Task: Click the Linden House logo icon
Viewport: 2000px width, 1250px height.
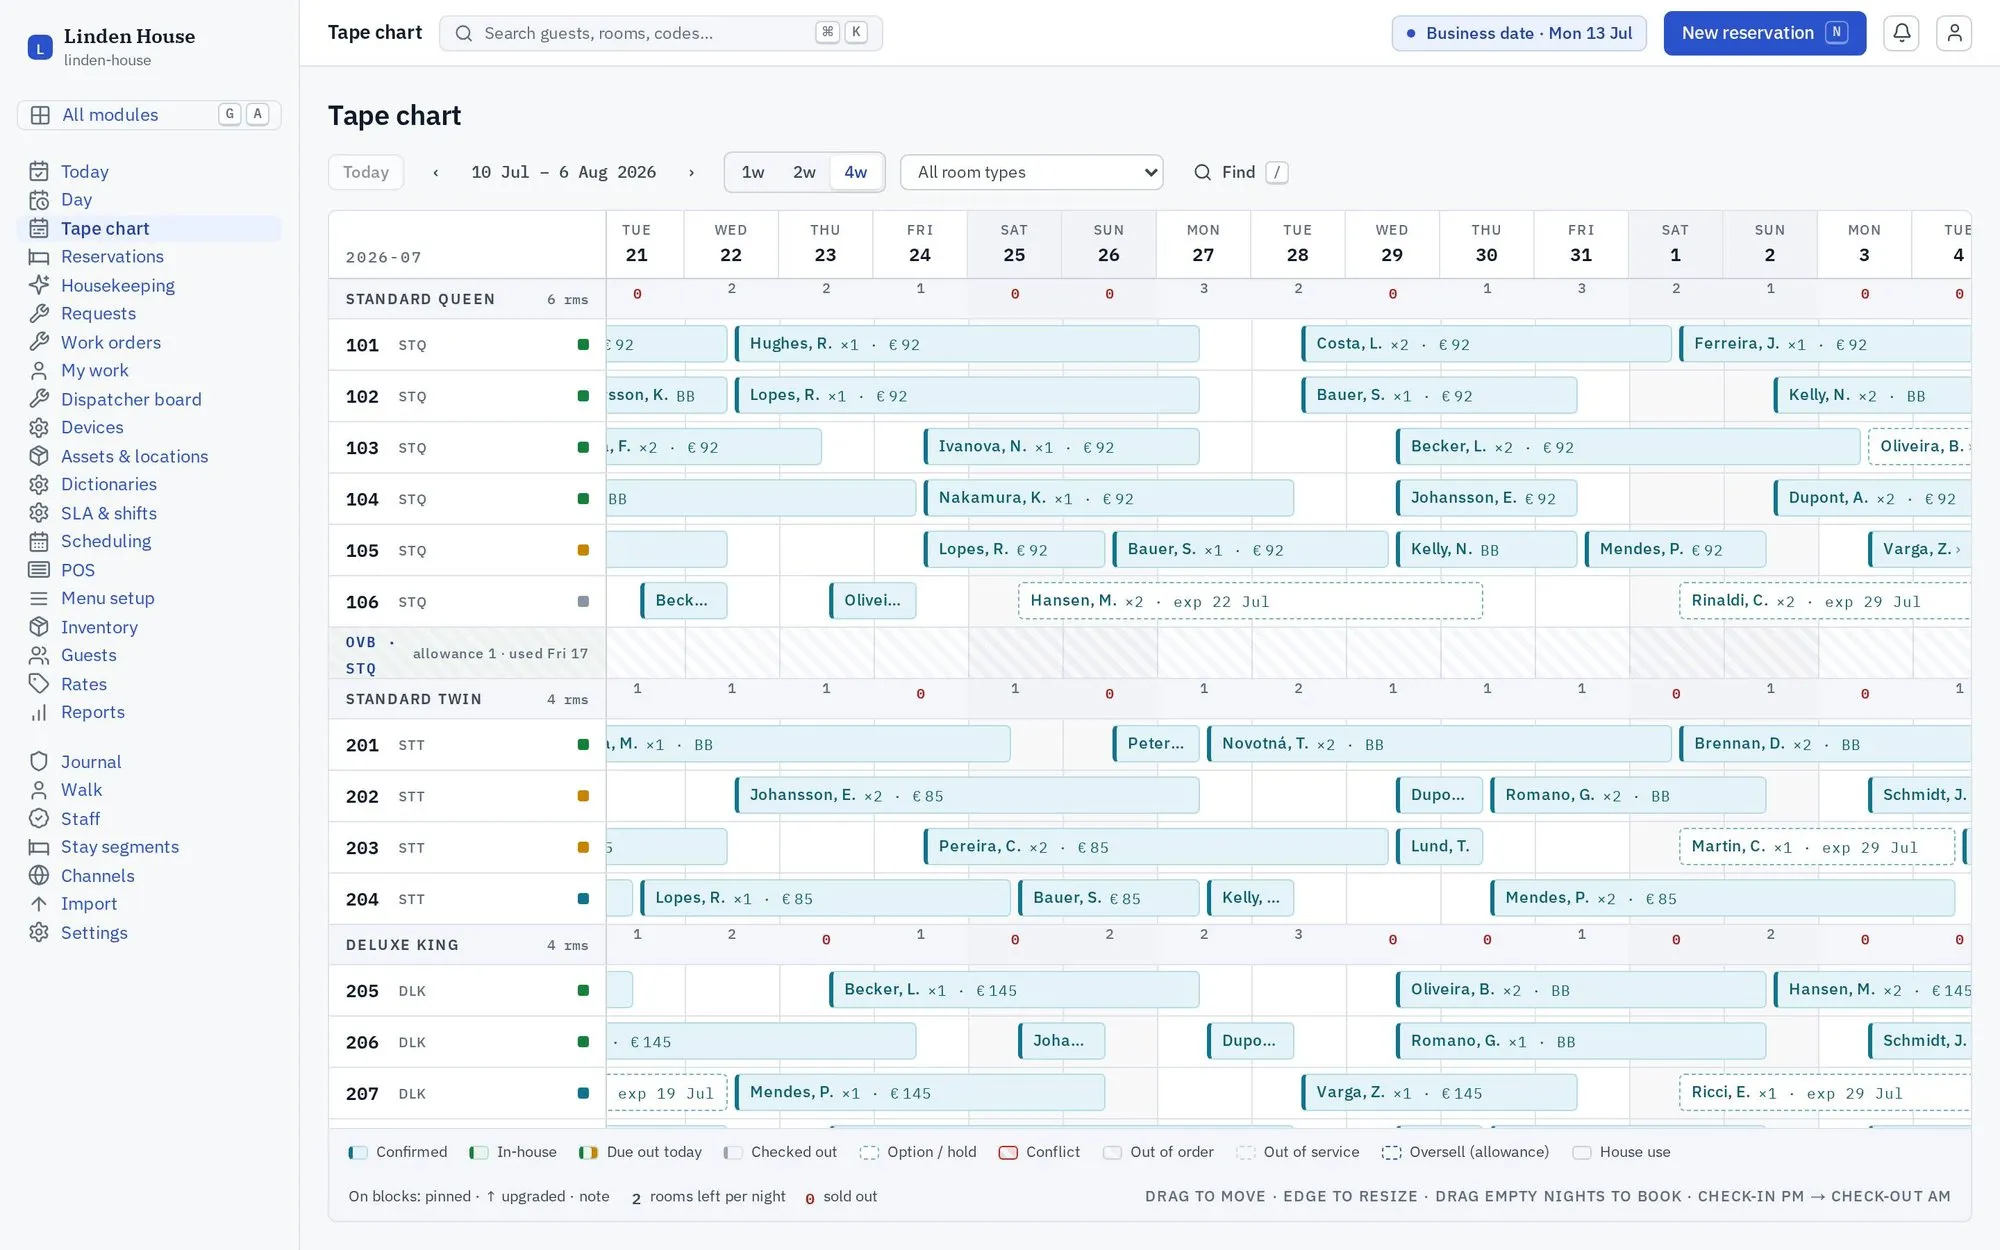Action: (40, 47)
